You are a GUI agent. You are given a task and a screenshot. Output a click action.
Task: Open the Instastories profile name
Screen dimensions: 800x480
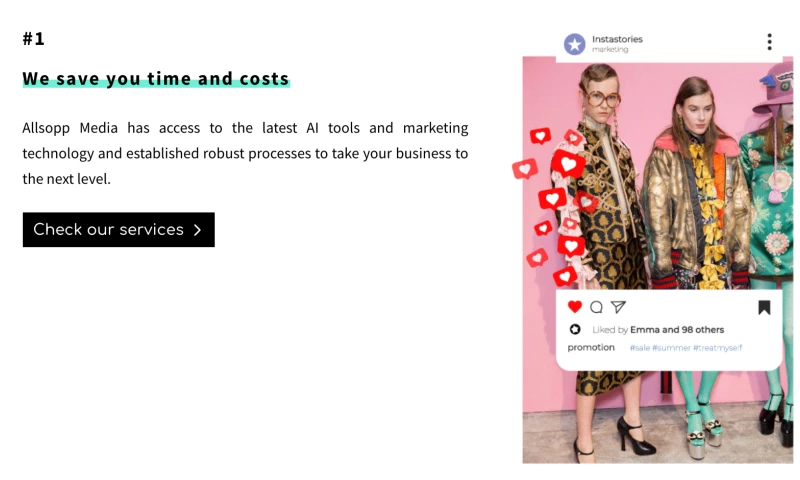(x=617, y=39)
